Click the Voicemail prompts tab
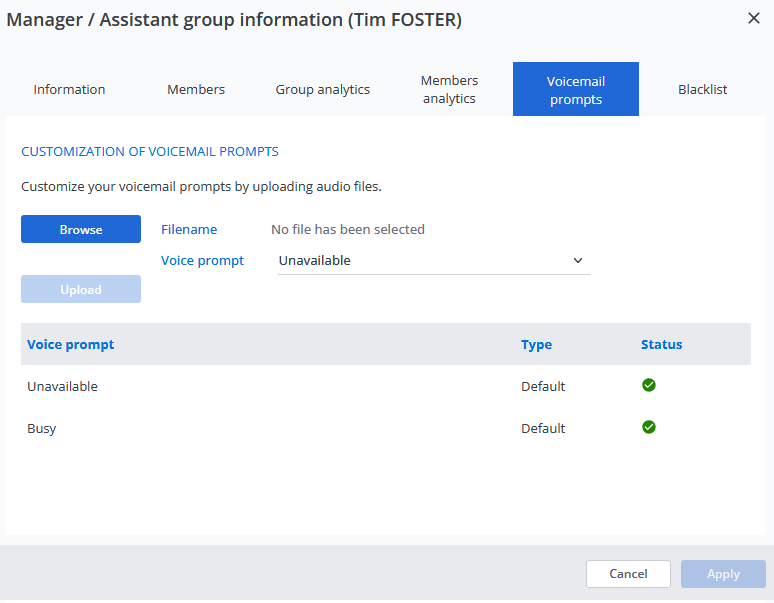Screen dimensions: 774x603 click(x=576, y=90)
